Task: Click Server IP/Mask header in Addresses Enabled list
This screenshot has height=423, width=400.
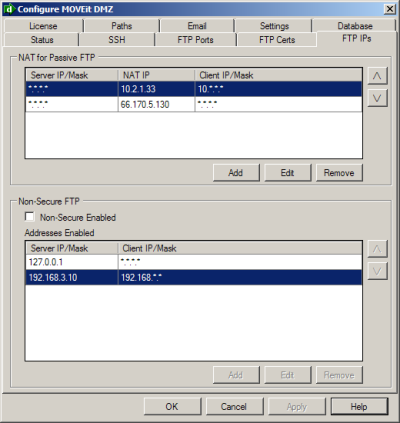Action: pos(72,248)
